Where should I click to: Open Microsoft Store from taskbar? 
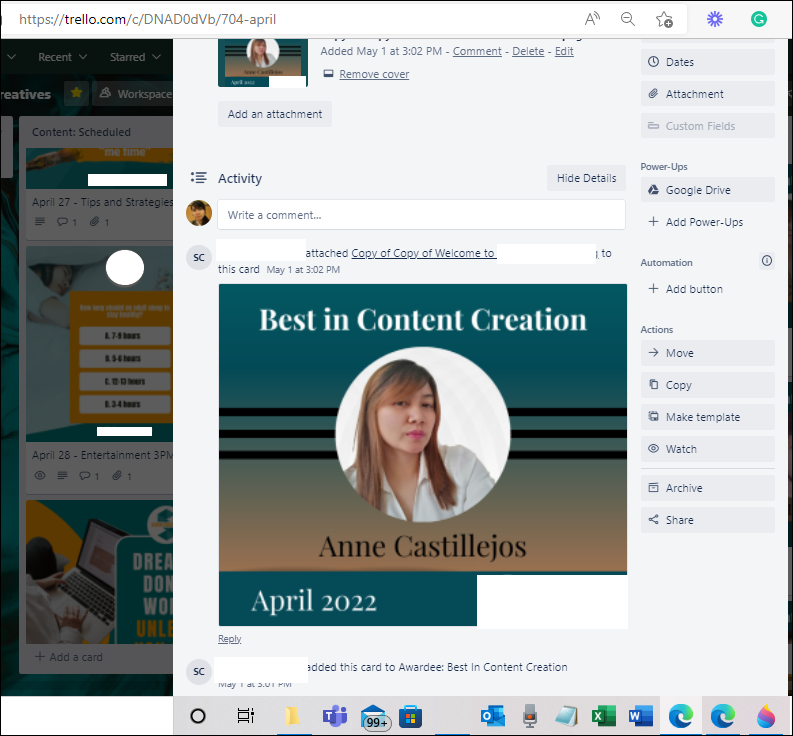pos(410,716)
